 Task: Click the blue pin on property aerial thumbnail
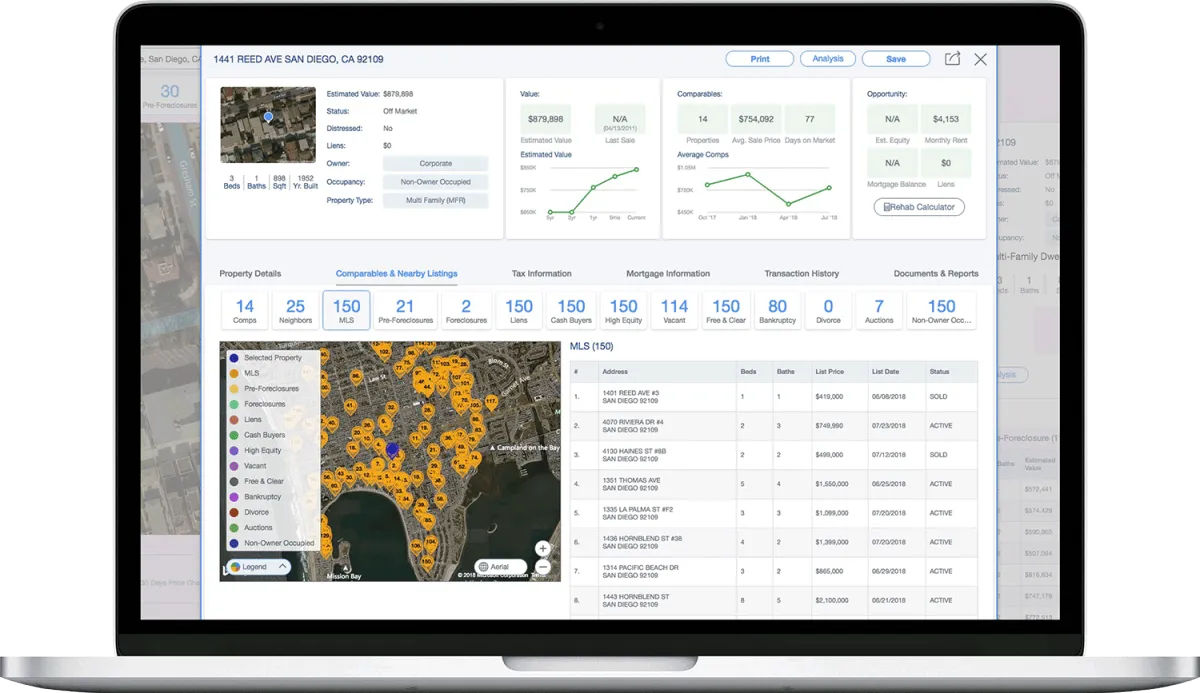pos(268,117)
